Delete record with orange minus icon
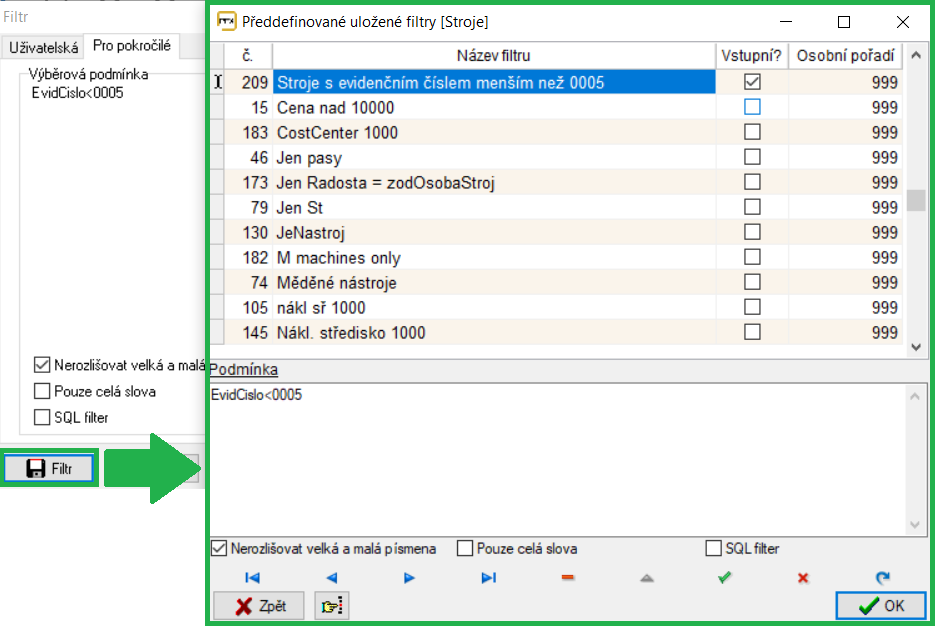Viewport: 935px width, 626px height. point(567,578)
